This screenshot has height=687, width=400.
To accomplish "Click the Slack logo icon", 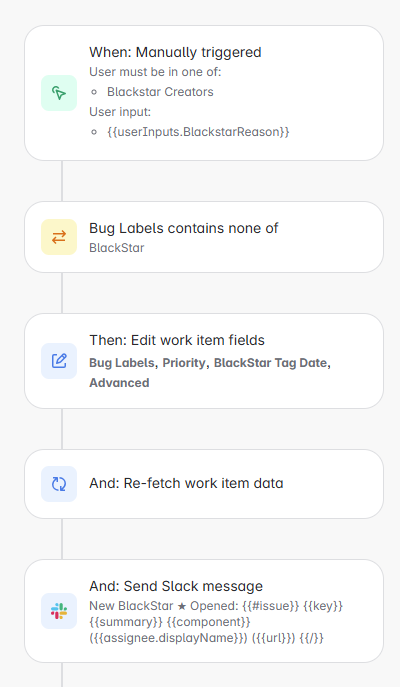I will (x=59, y=611).
